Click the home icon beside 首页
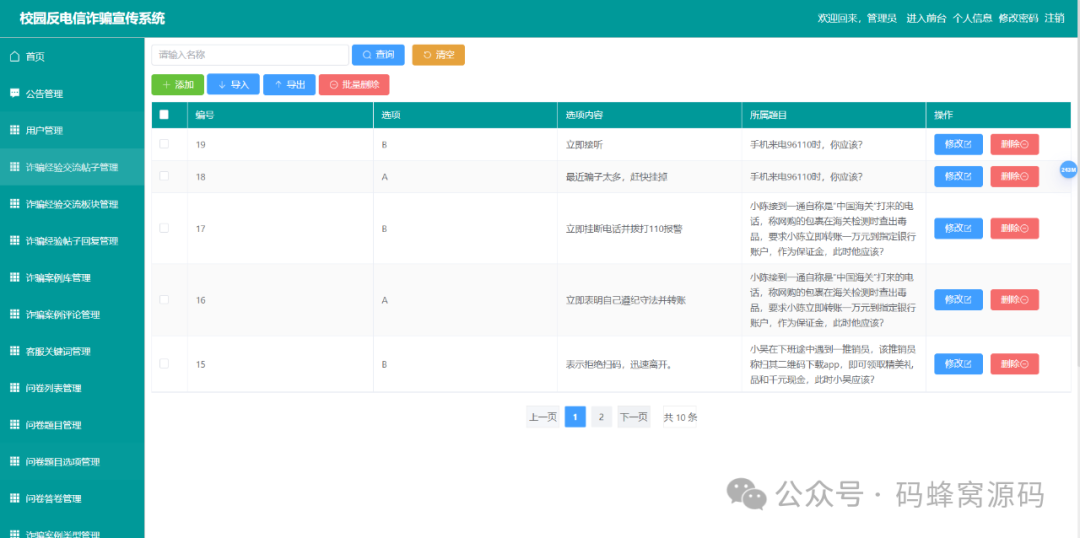 pyautogui.click(x=14, y=56)
